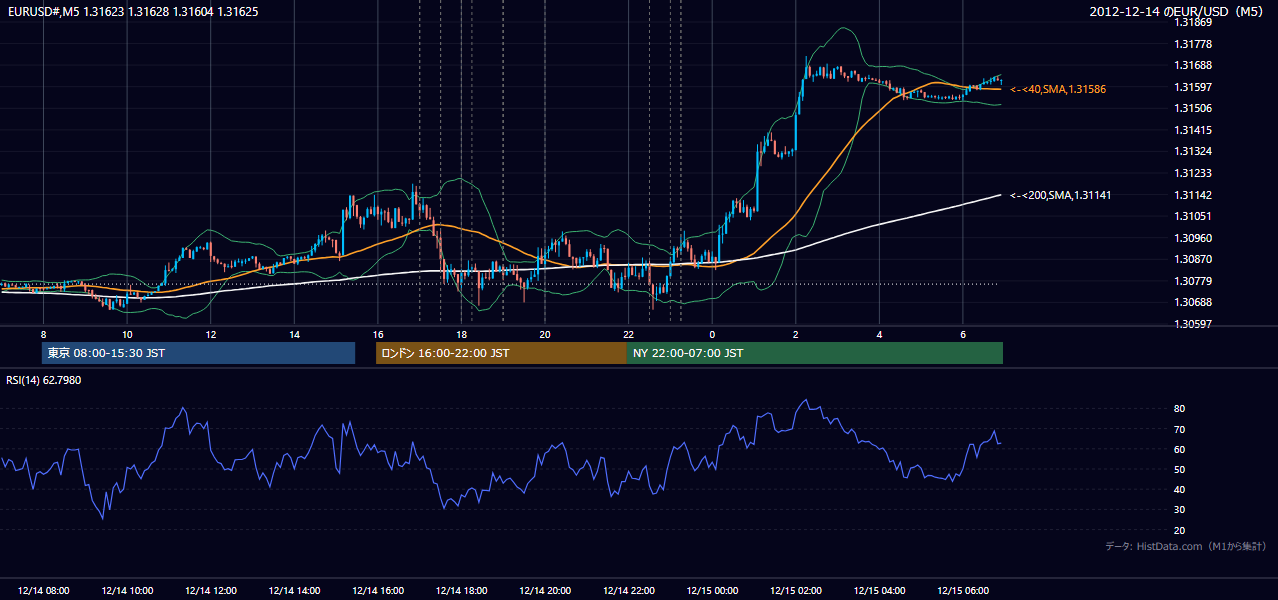Click the 1.31688 price axis label
The width and height of the screenshot is (1278, 600).
pos(1193,65)
